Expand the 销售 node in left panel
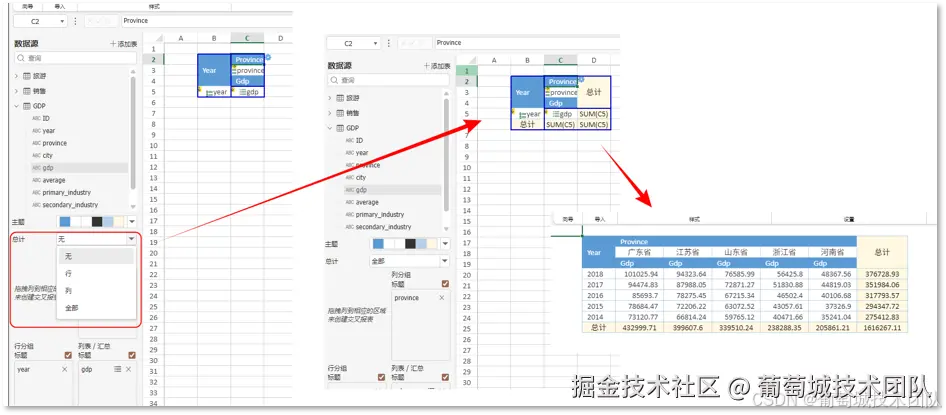This screenshot has height=415, width=946. point(16,91)
